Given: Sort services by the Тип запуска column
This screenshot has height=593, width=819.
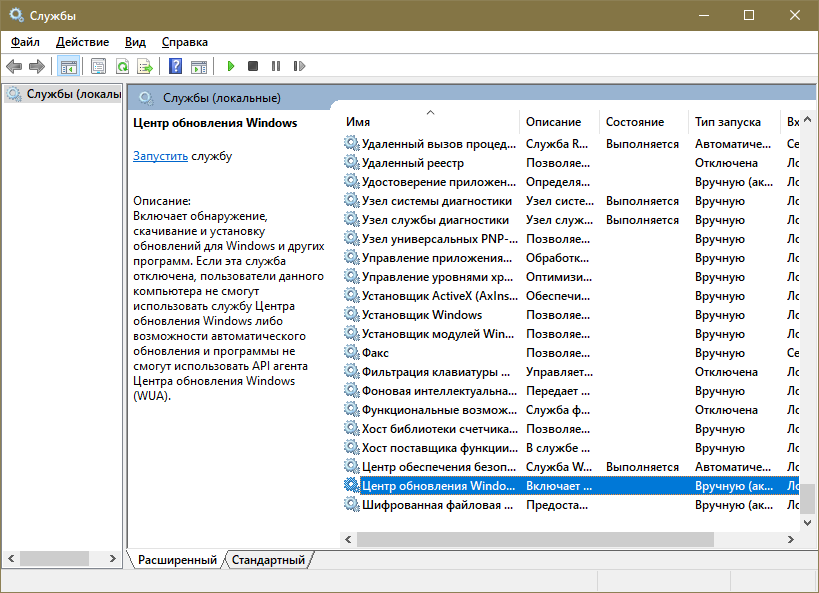Looking at the screenshot, I should coord(728,122).
